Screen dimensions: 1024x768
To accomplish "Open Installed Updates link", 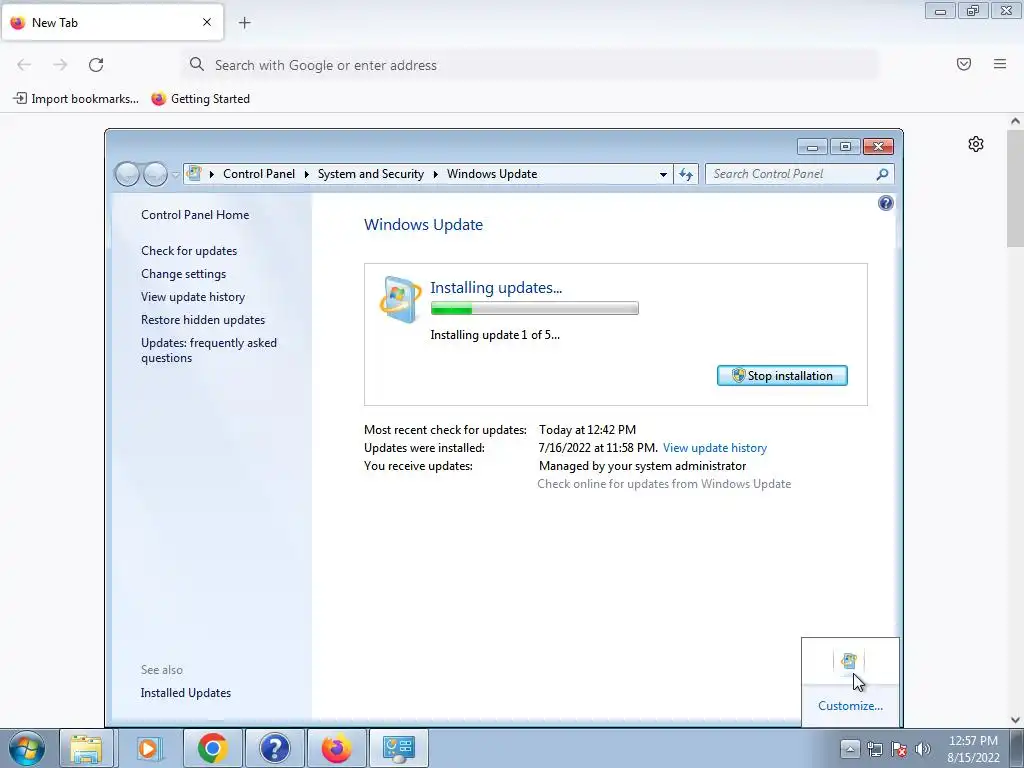I will [x=185, y=693].
